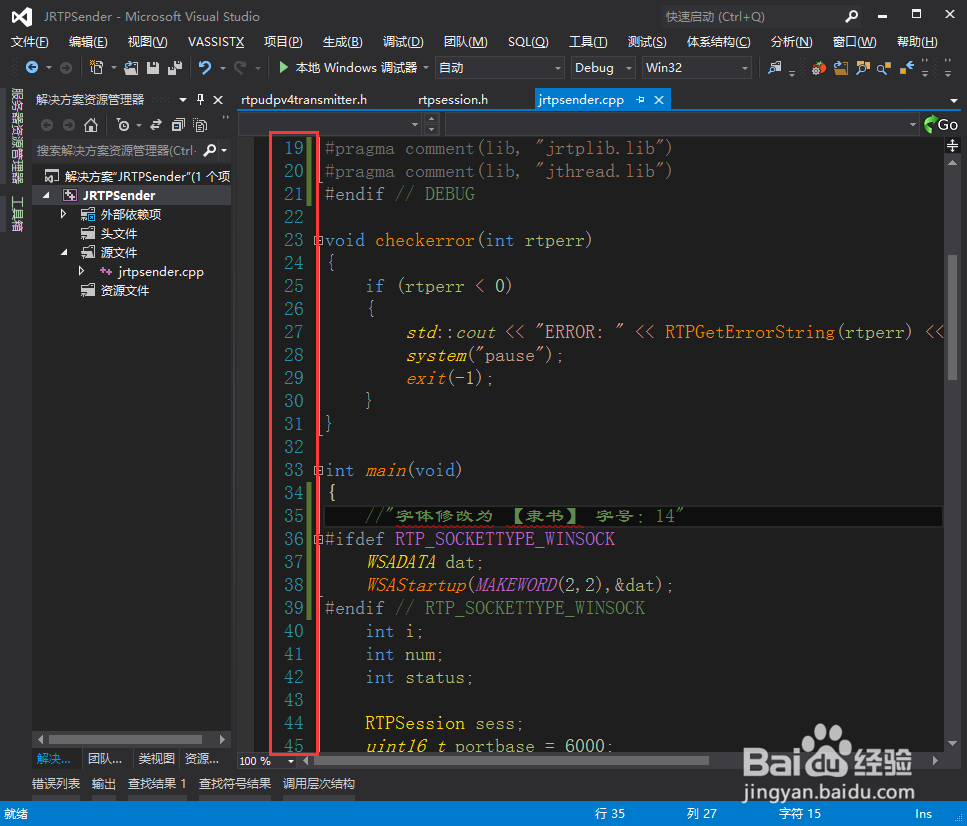This screenshot has height=826, width=967.
Task: Click the Undo icon on the toolbar
Action: (205, 67)
